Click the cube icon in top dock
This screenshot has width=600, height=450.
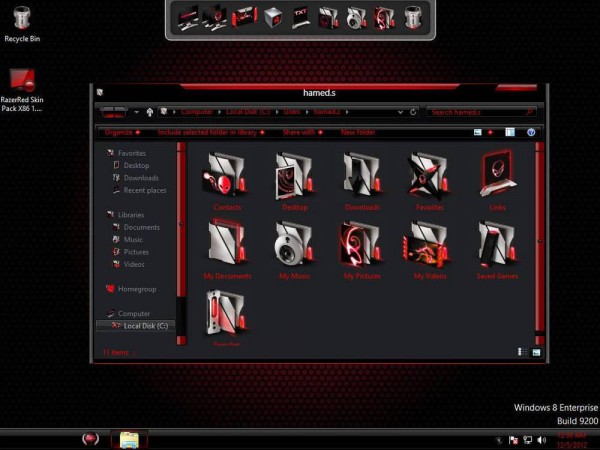[x=272, y=18]
